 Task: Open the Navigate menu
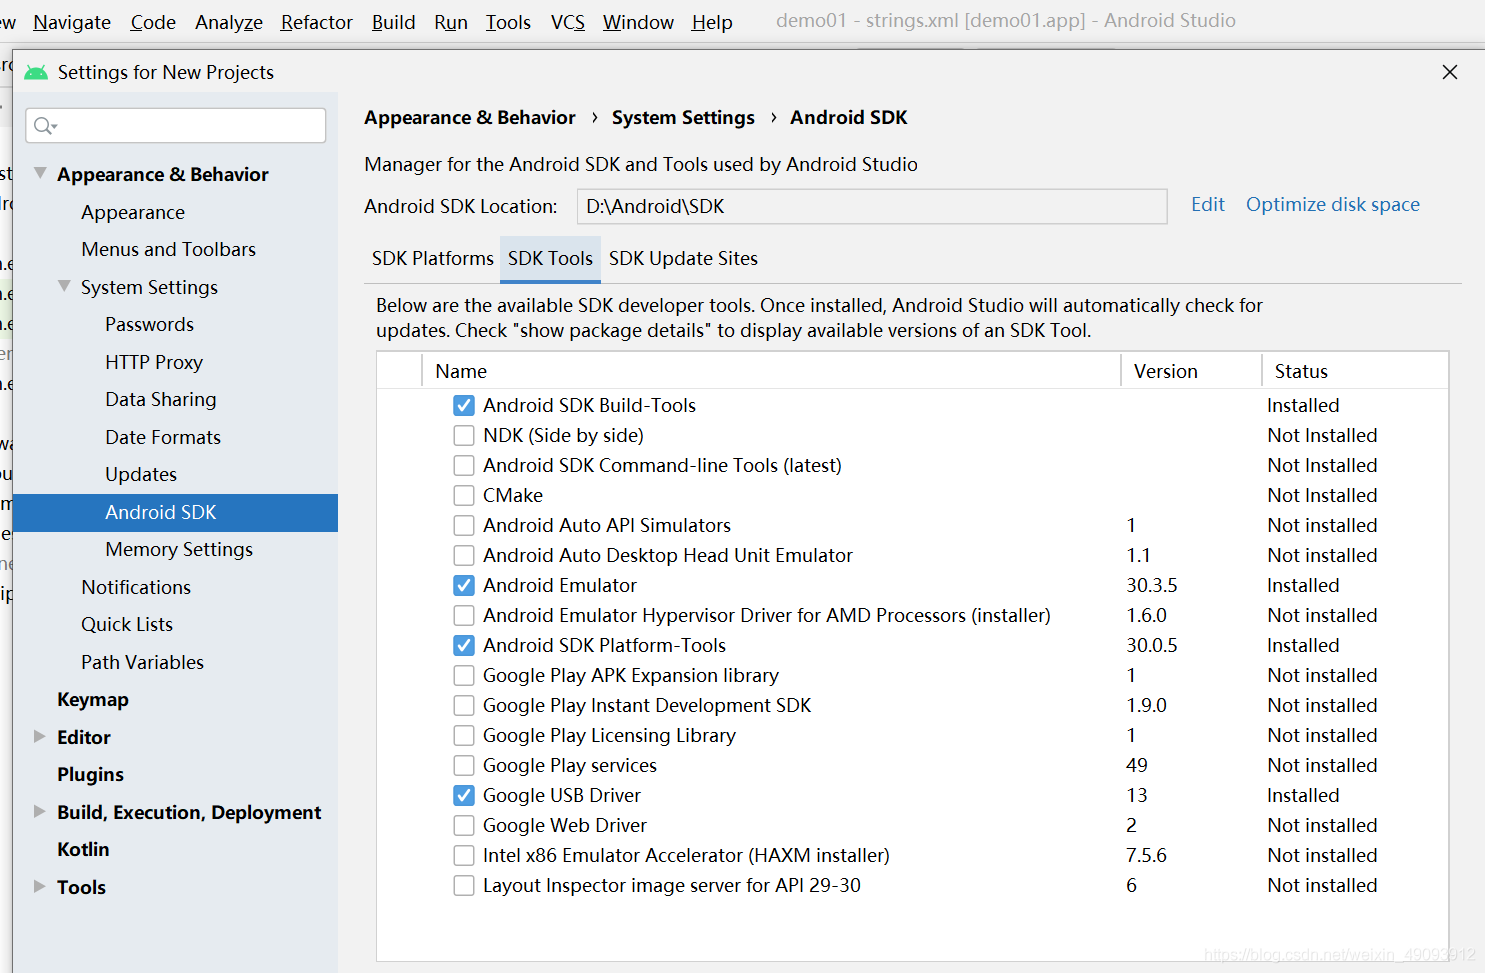tap(72, 22)
